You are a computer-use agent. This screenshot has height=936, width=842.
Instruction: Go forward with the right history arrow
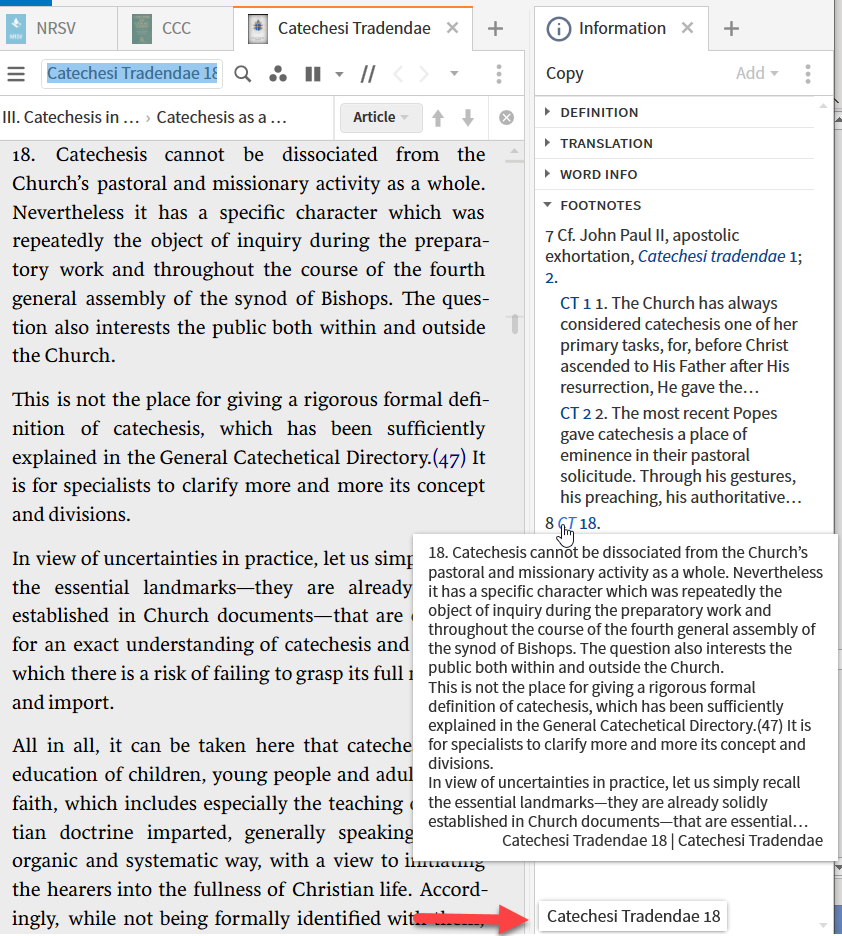coord(424,74)
